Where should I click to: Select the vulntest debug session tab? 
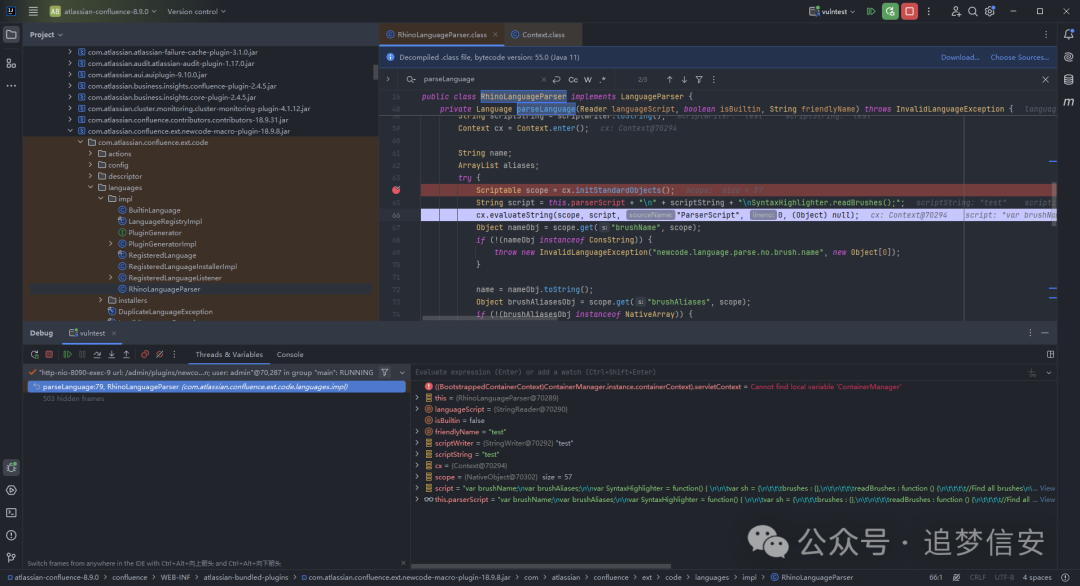click(x=92, y=333)
